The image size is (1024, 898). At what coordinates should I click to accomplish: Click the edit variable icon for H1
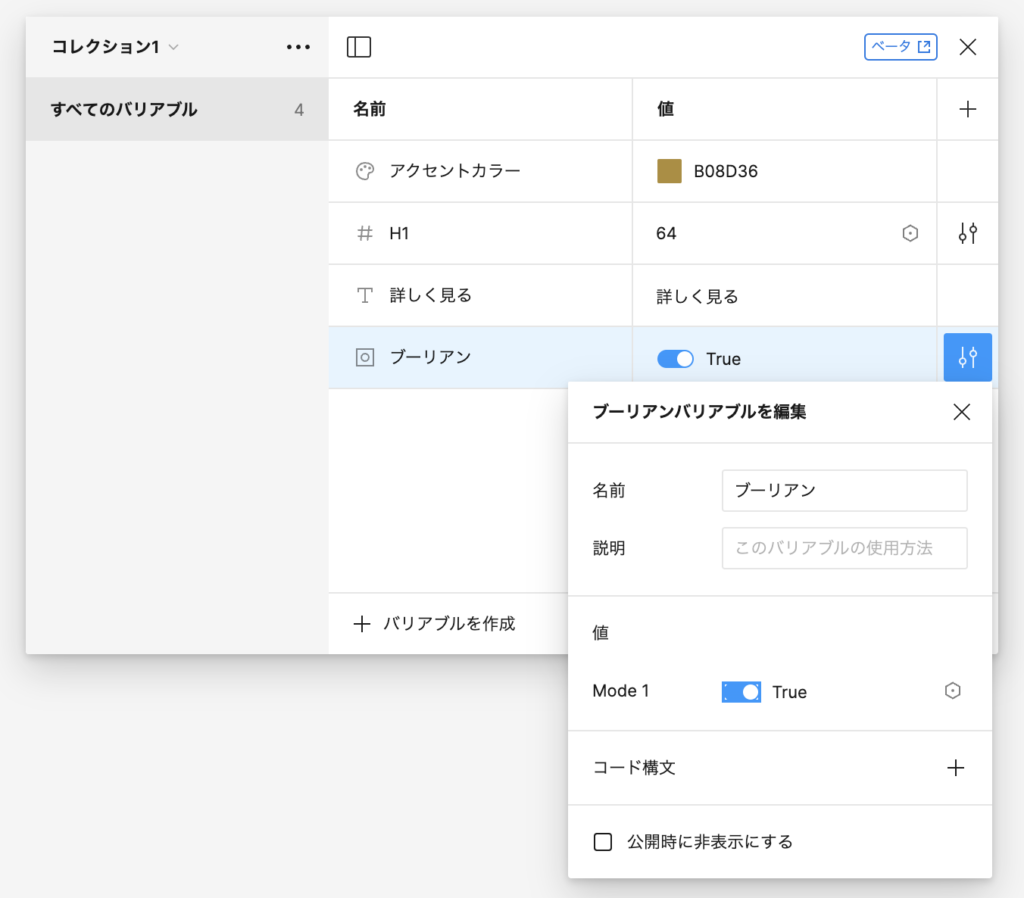pyautogui.click(x=967, y=234)
